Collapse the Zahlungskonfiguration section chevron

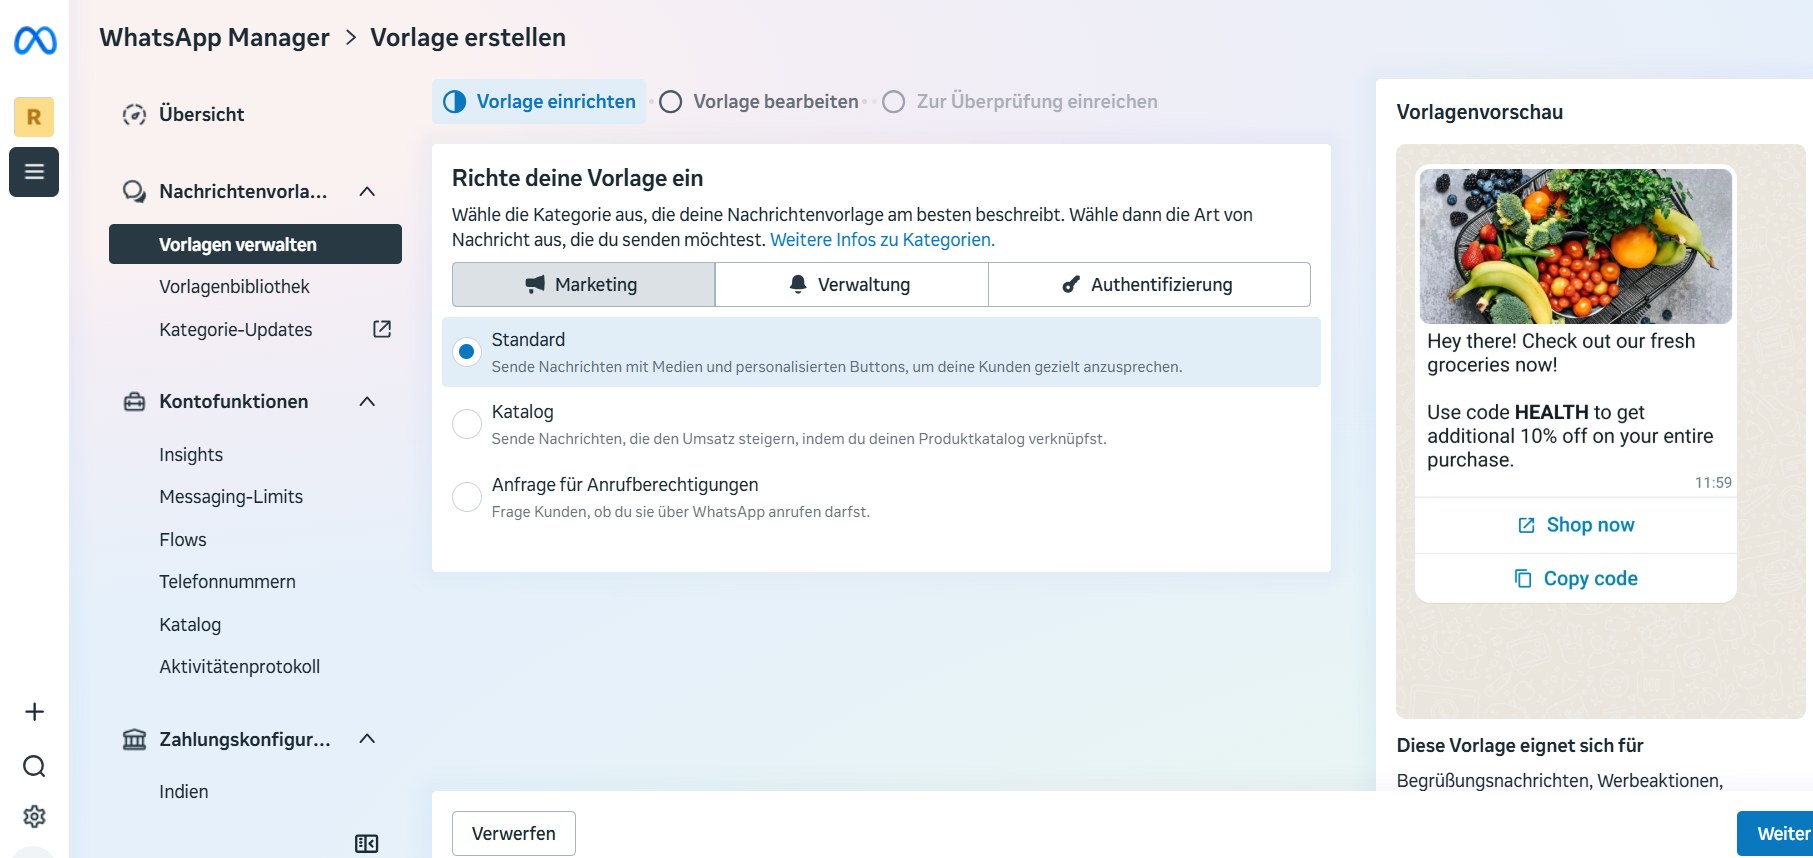(367, 738)
